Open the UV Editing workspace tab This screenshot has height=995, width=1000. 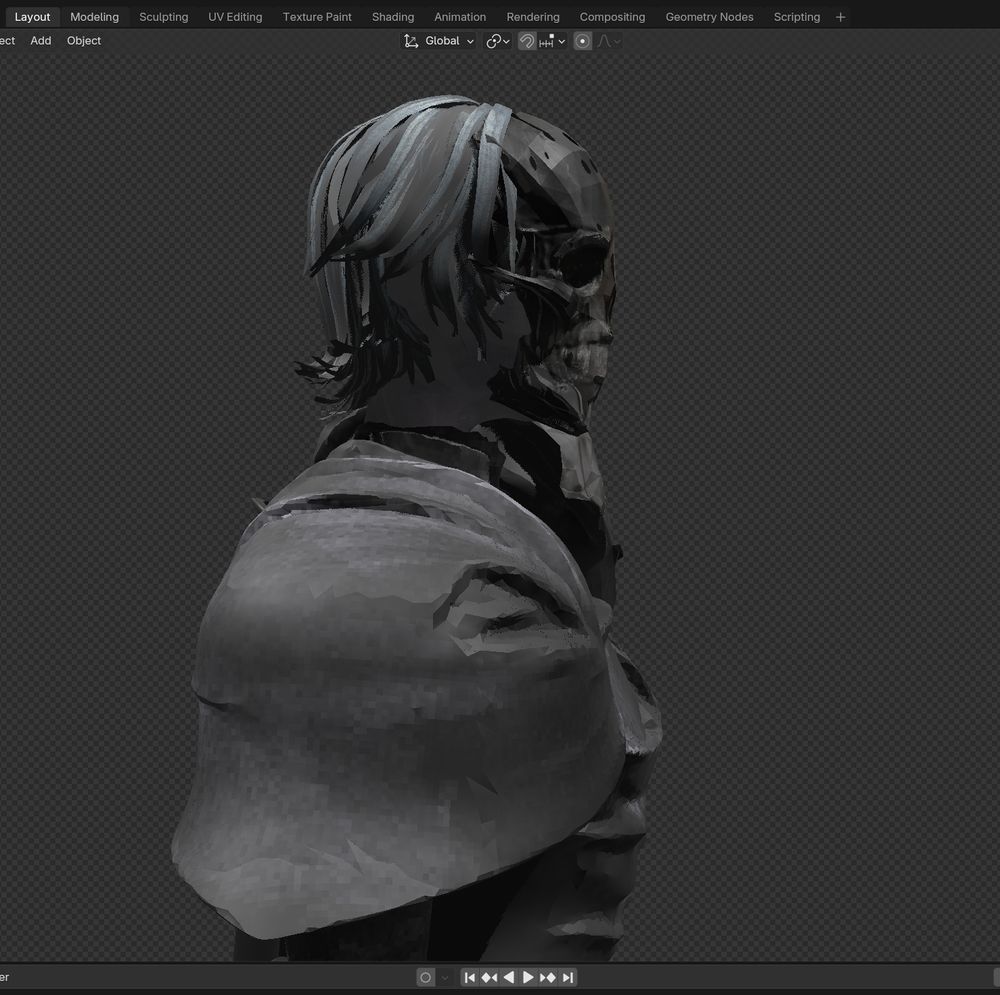click(235, 17)
